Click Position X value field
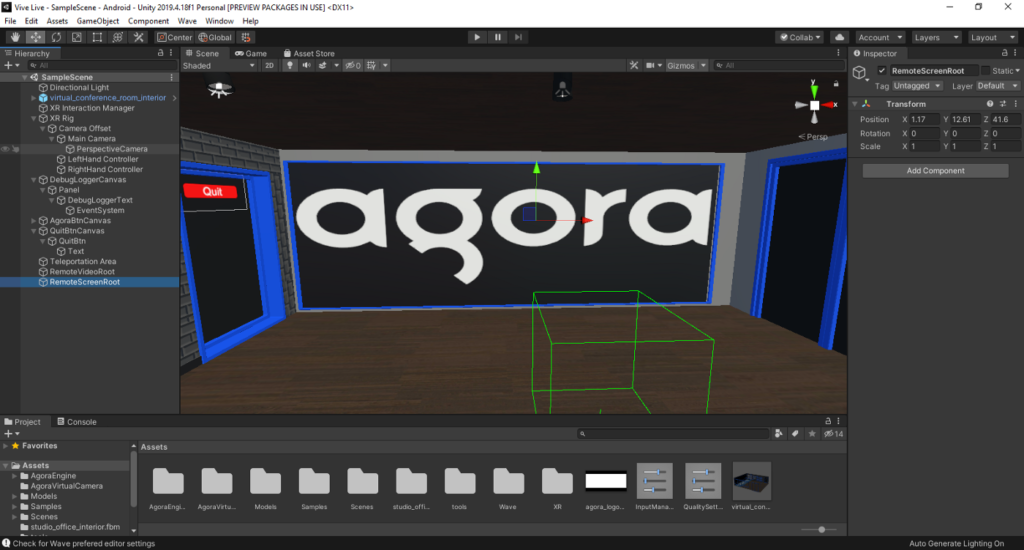 pyautogui.click(x=925, y=120)
